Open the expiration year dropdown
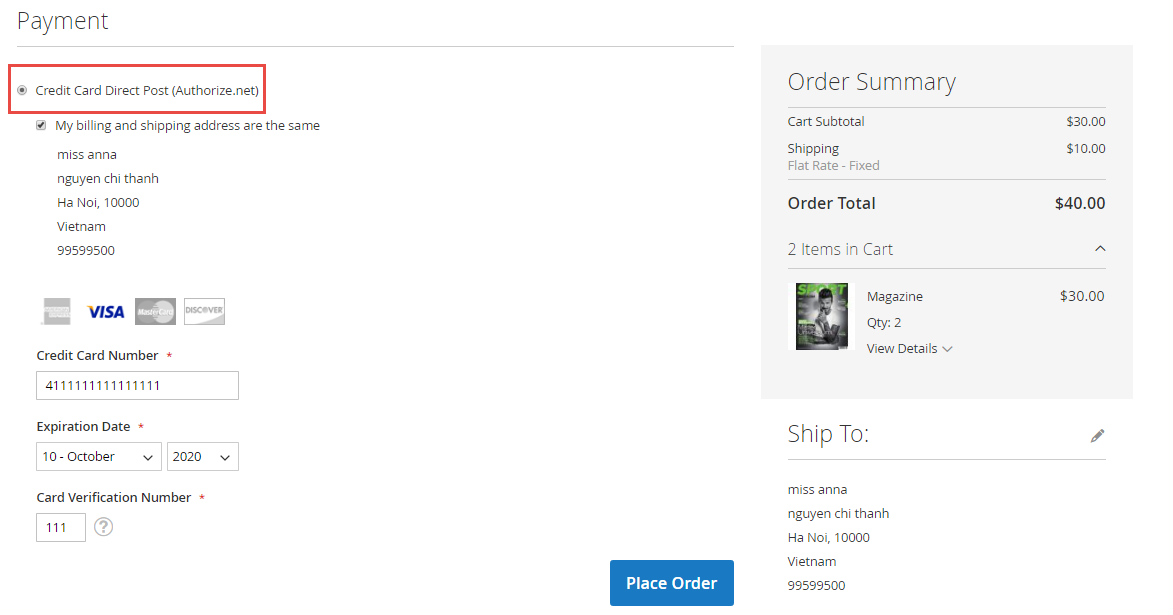The image size is (1173, 615). [x=202, y=456]
